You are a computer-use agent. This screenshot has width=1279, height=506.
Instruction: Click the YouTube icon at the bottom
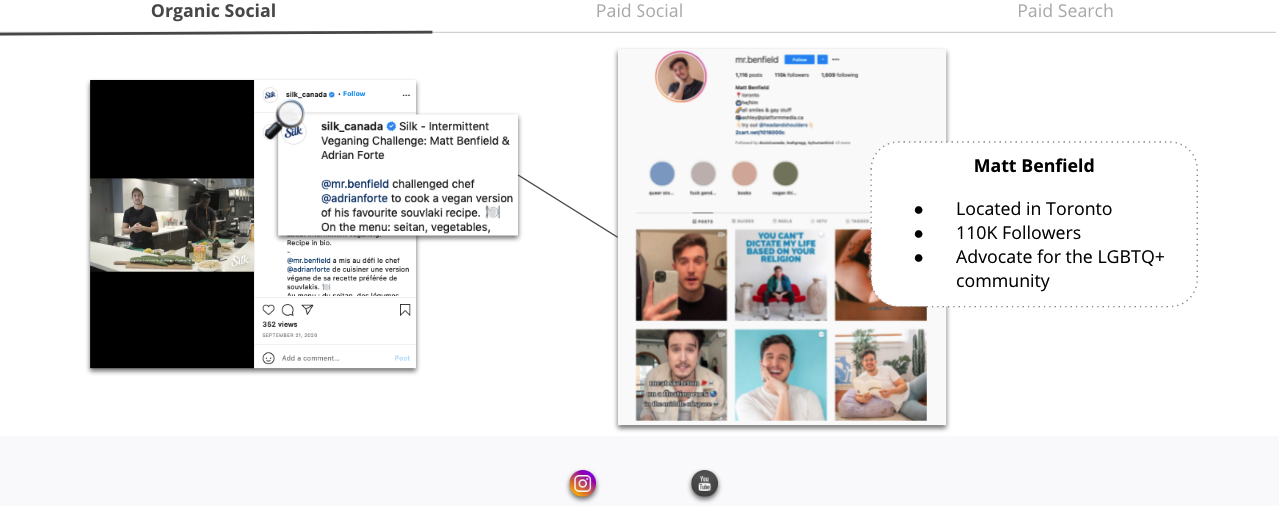[705, 484]
